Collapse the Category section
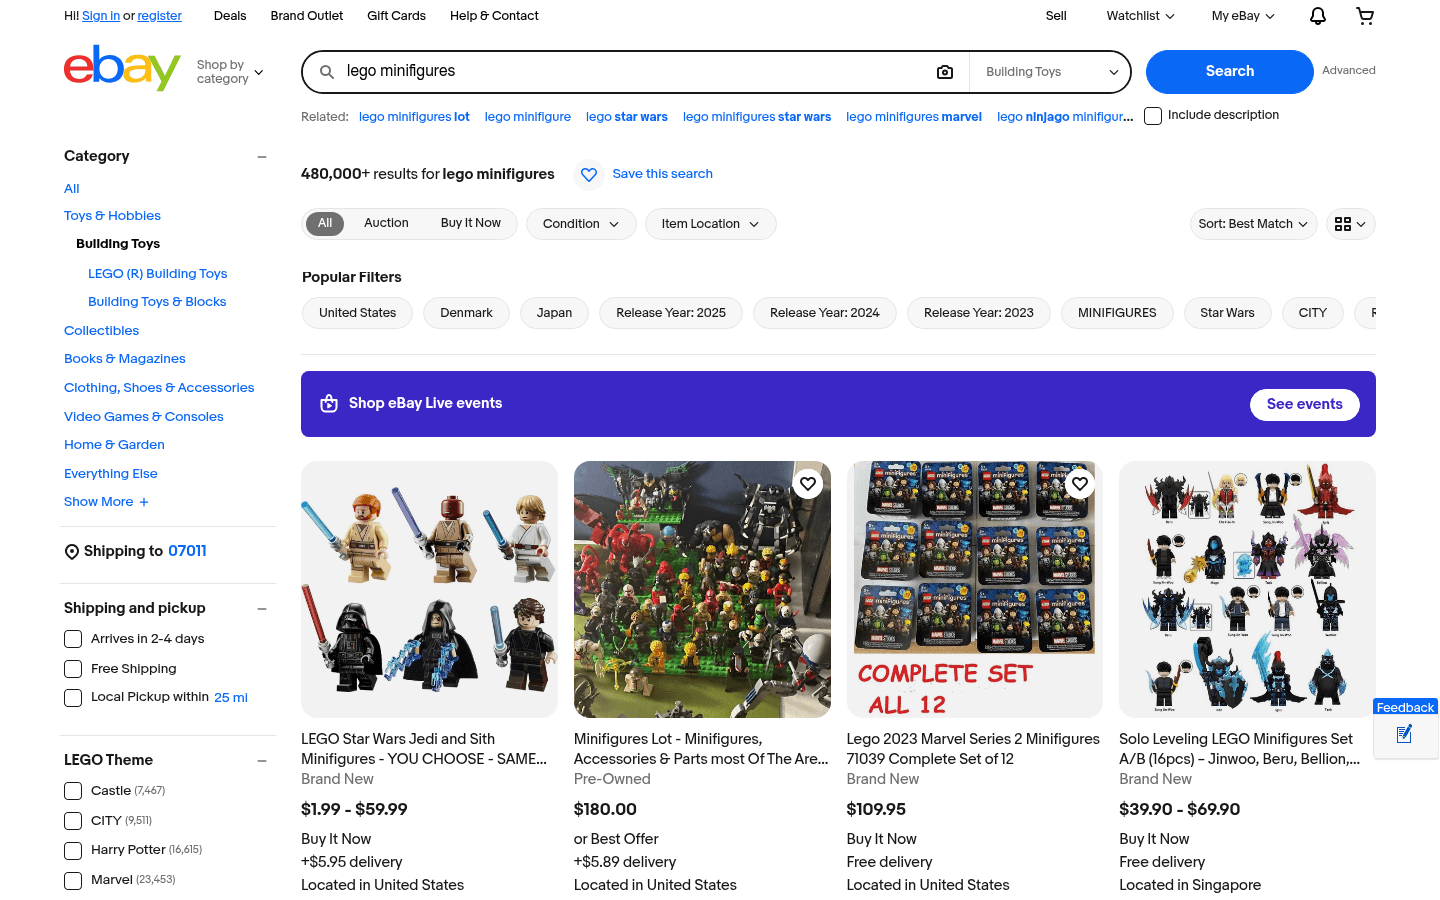 tap(262, 157)
